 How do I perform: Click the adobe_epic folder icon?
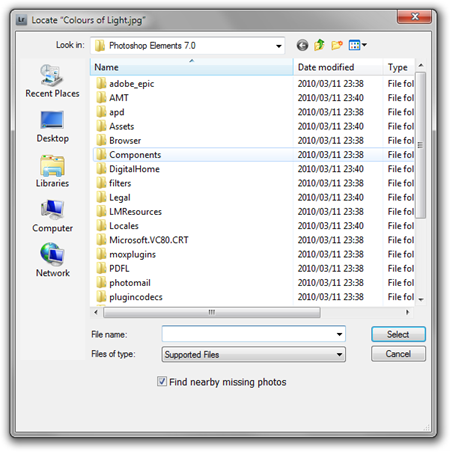tap(101, 83)
